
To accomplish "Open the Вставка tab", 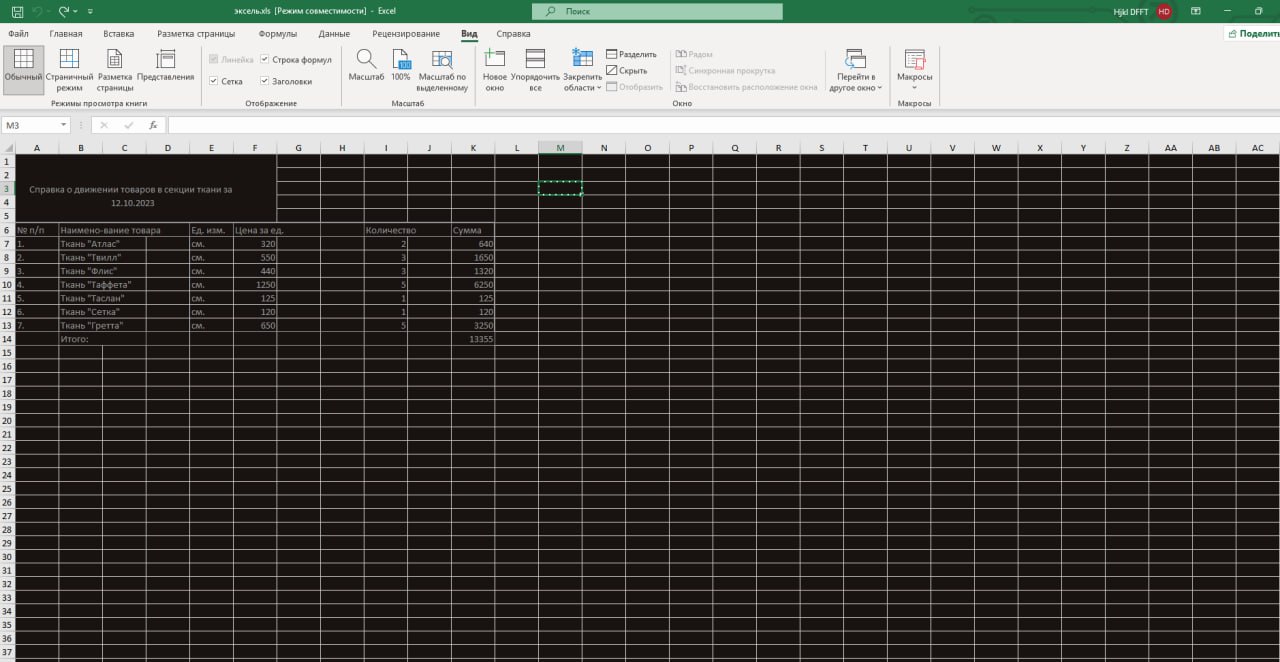I will click(119, 34).
